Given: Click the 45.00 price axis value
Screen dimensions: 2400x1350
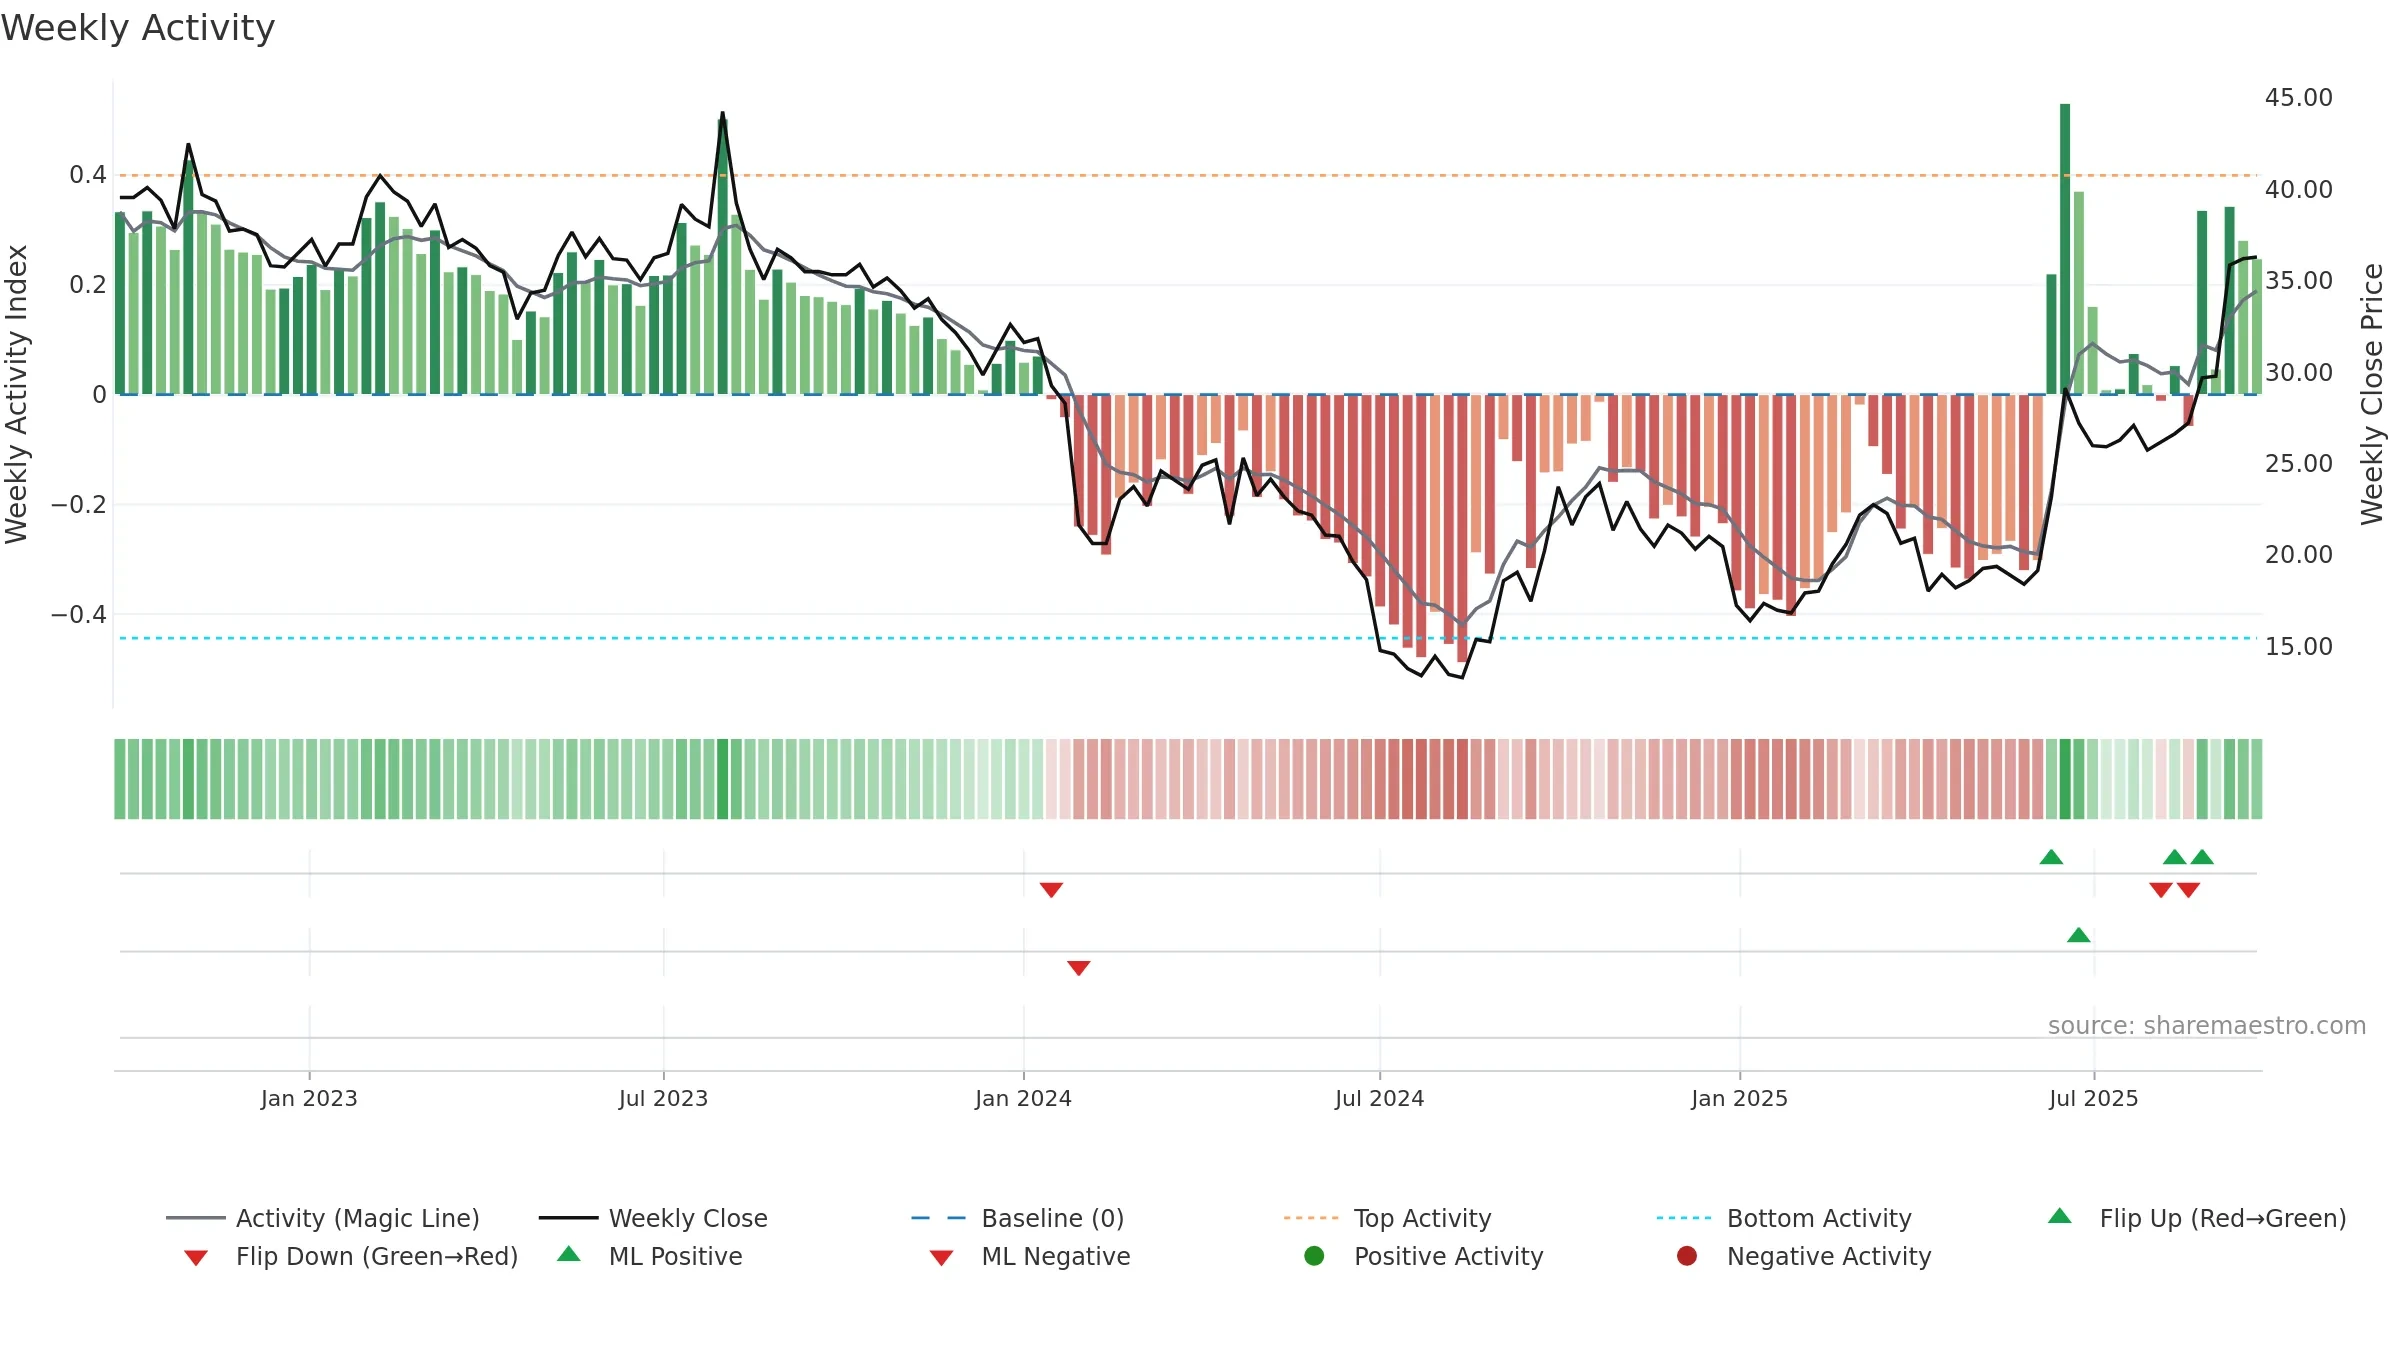Looking at the screenshot, I should 2298,97.
